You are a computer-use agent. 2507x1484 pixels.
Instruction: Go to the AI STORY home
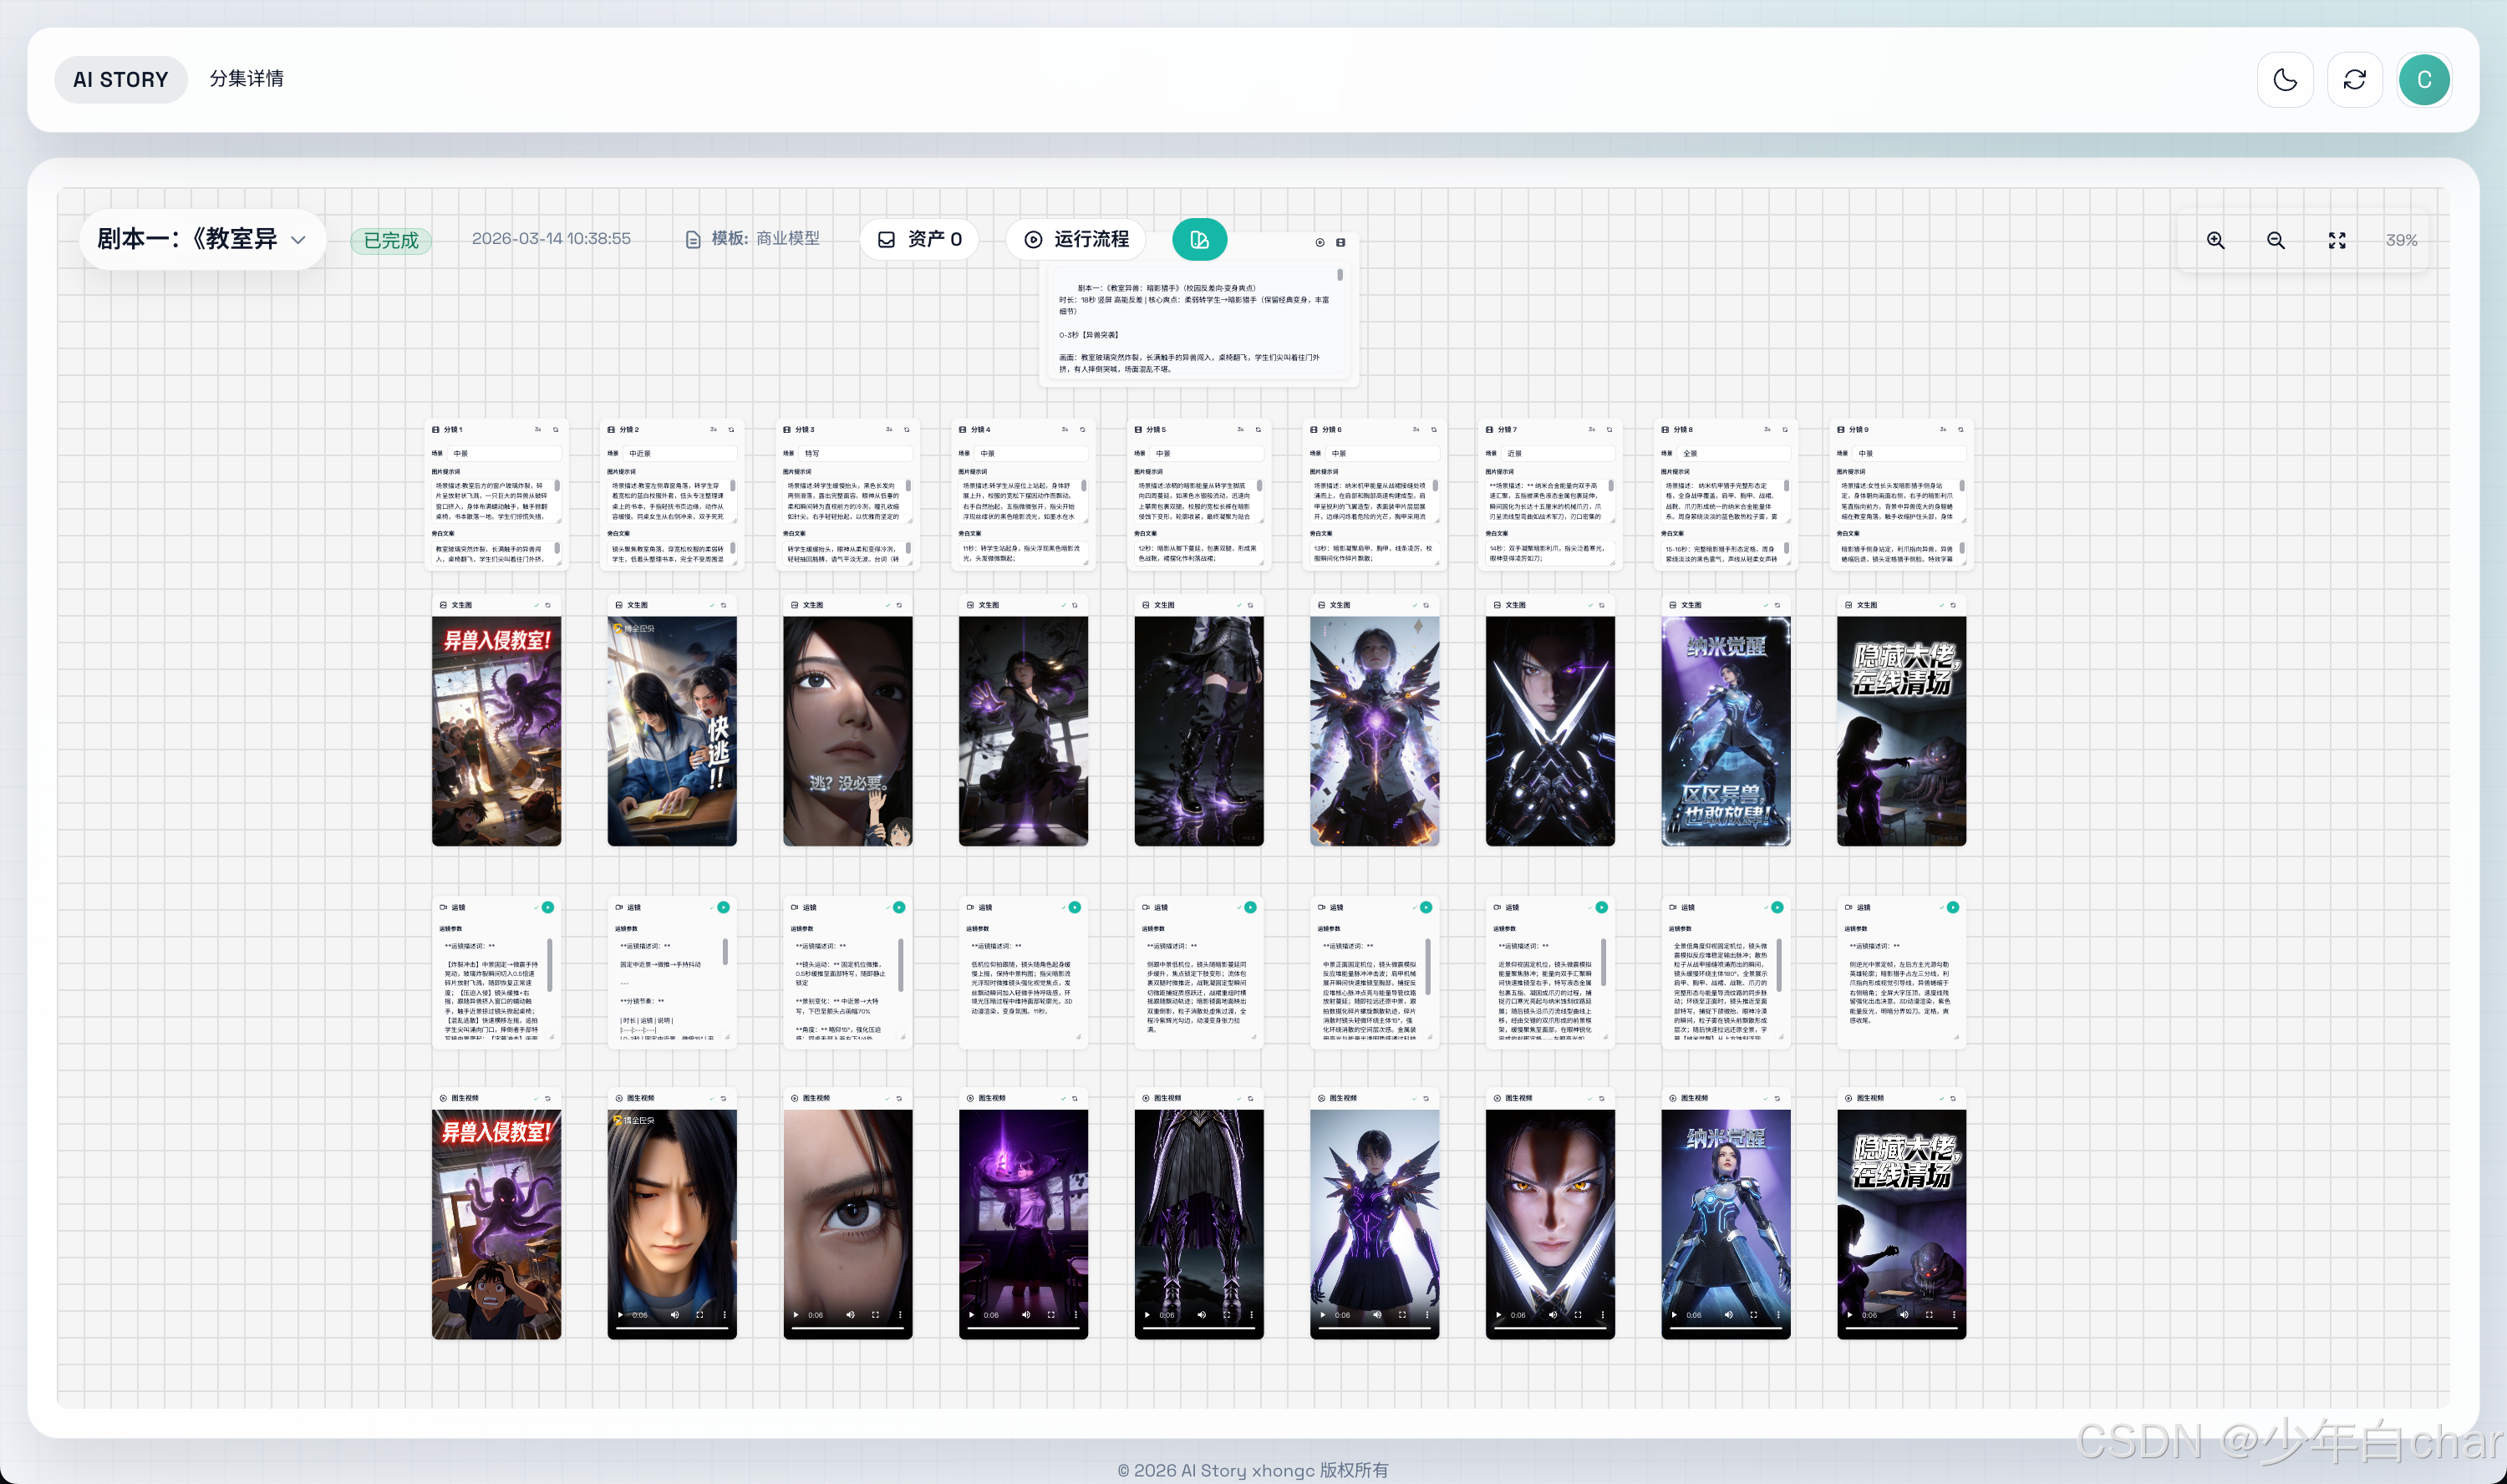coord(120,80)
